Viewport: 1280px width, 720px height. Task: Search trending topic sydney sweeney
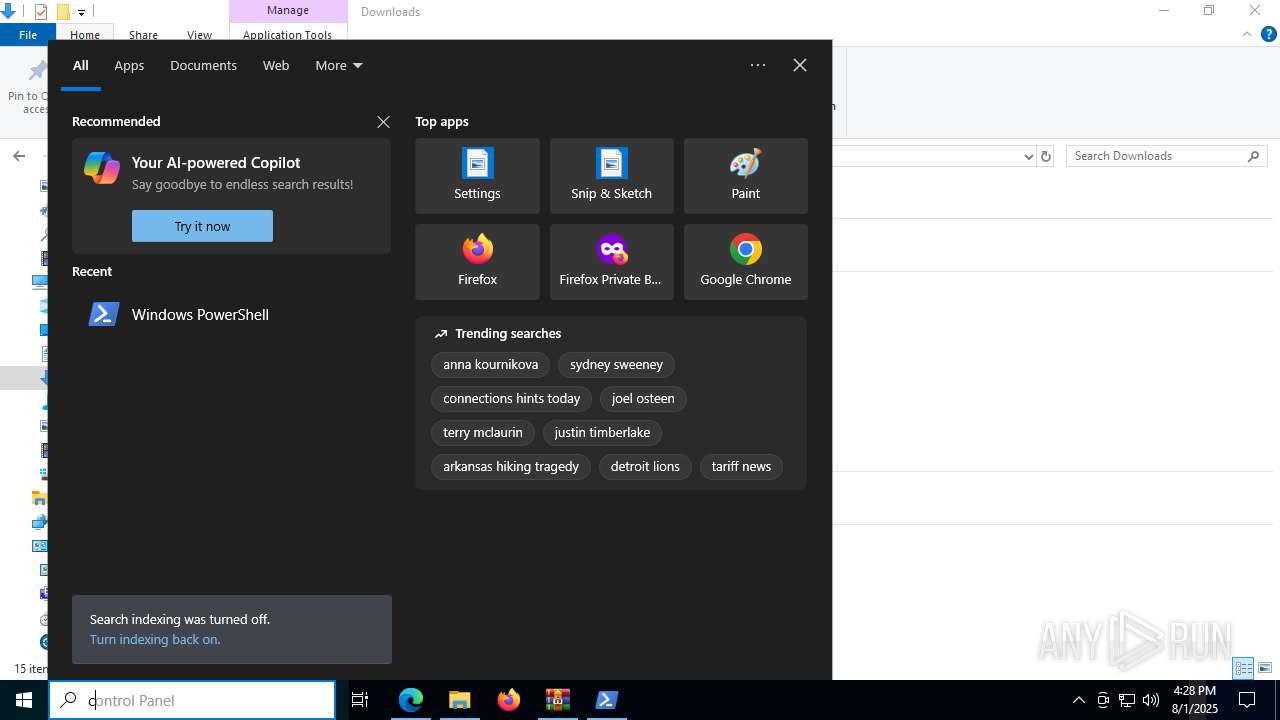616,365
